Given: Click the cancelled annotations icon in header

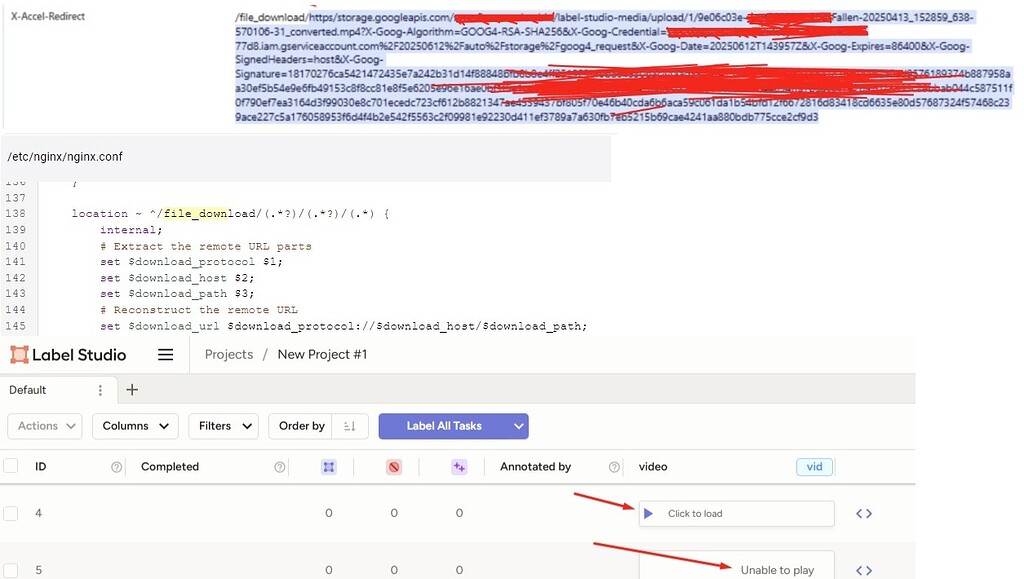Looking at the screenshot, I should pos(393,466).
